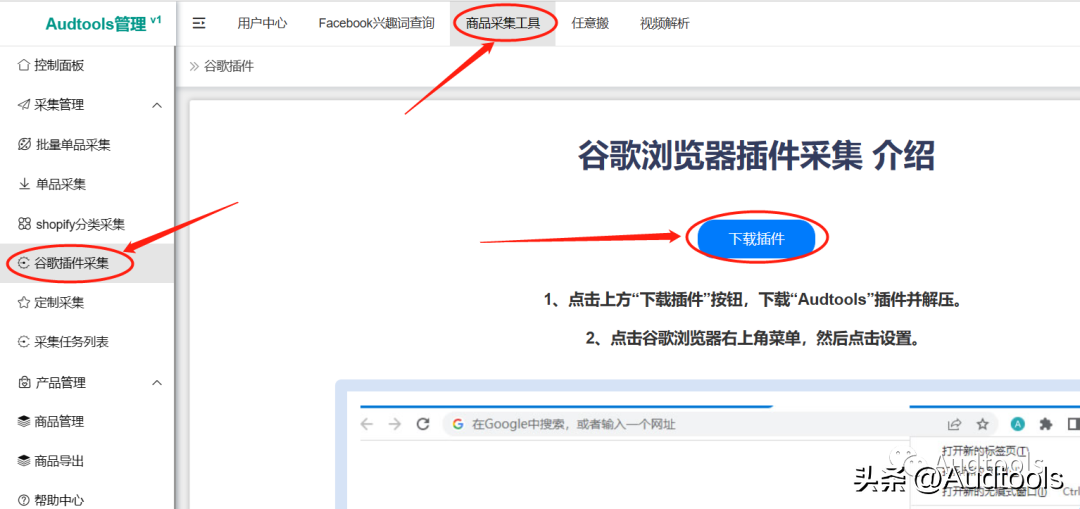
Task: Click the circle icon beside 谷歌插件采集
Action: coord(24,263)
